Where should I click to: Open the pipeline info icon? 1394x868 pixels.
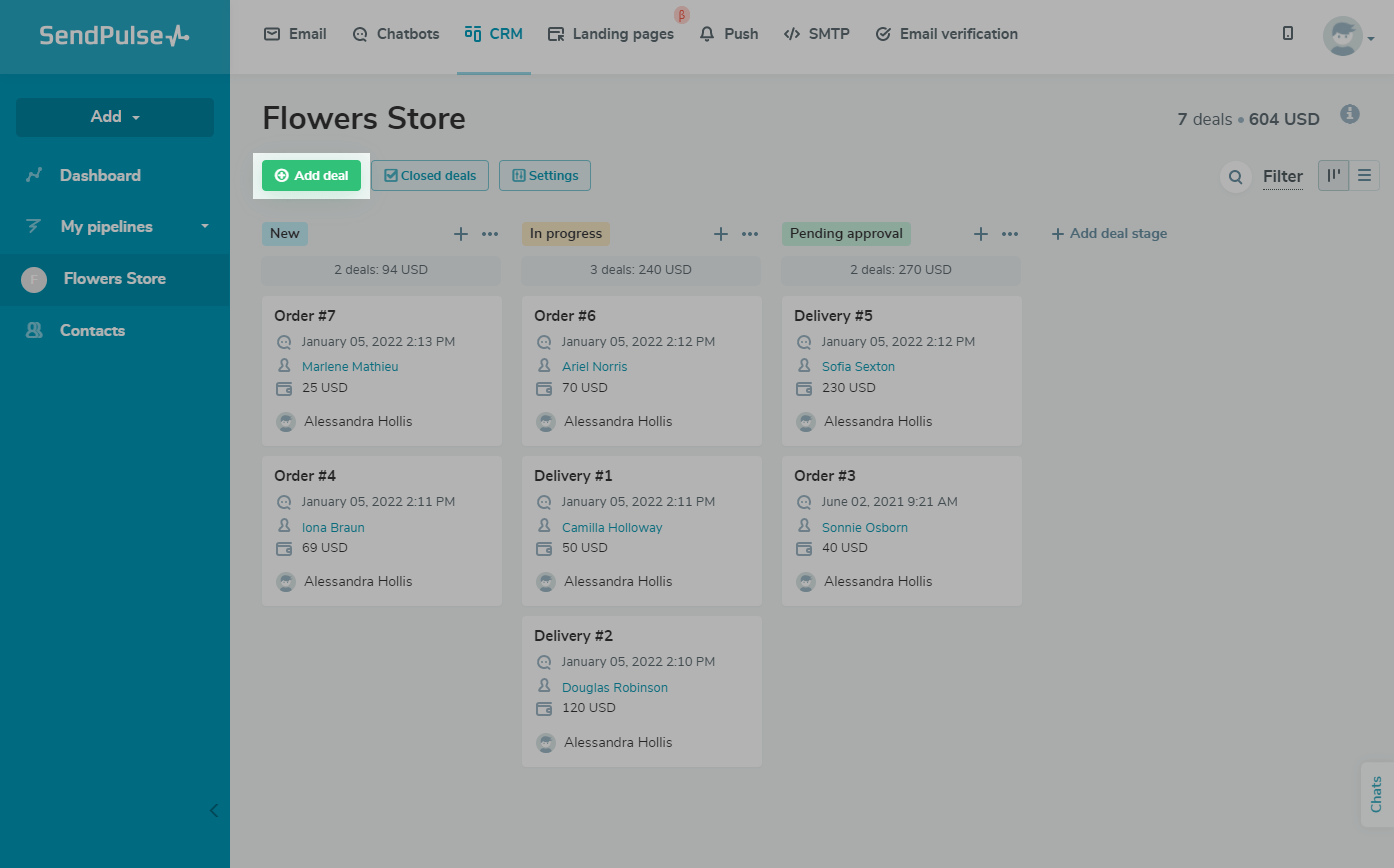coord(1350,114)
